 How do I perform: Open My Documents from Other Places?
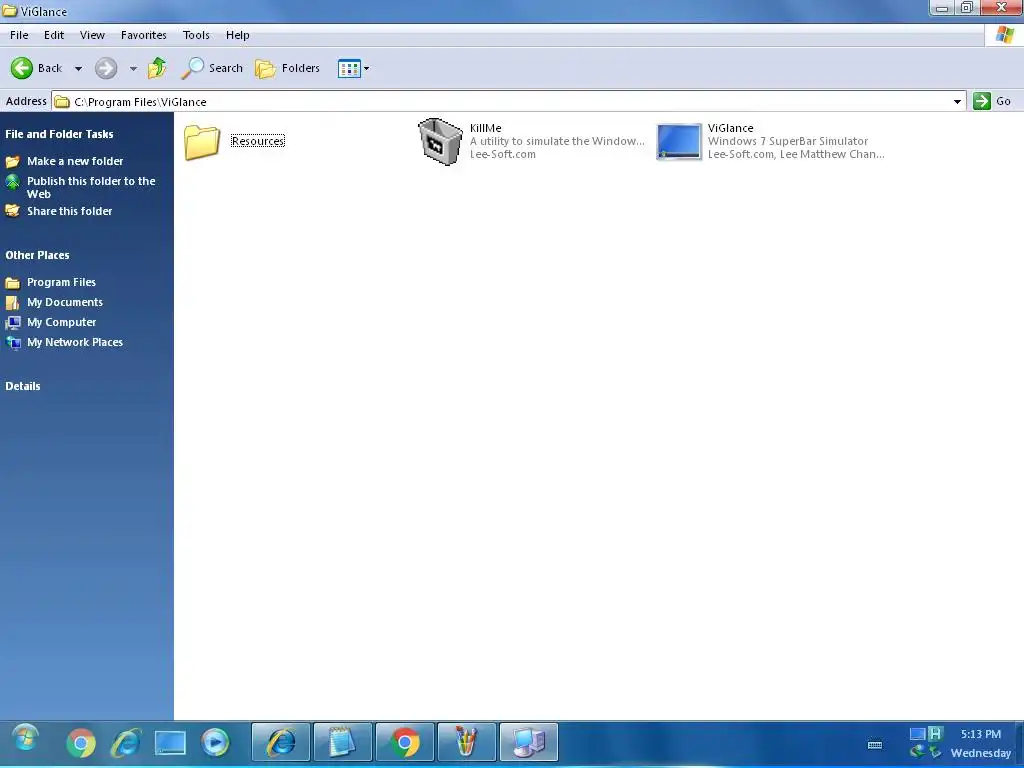click(65, 302)
